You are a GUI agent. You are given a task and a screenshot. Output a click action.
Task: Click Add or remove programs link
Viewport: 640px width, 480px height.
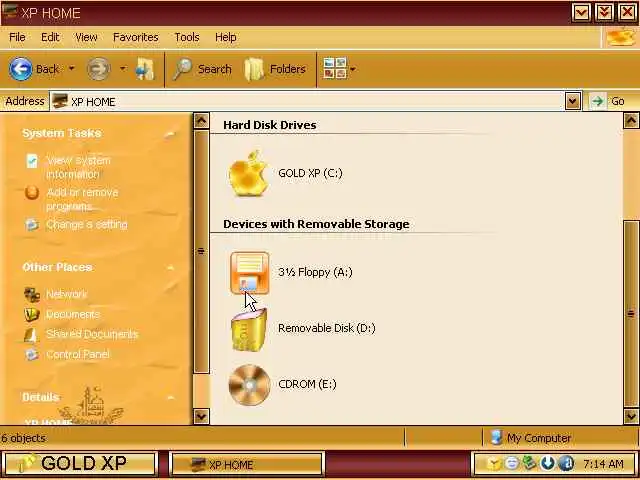(x=82, y=199)
